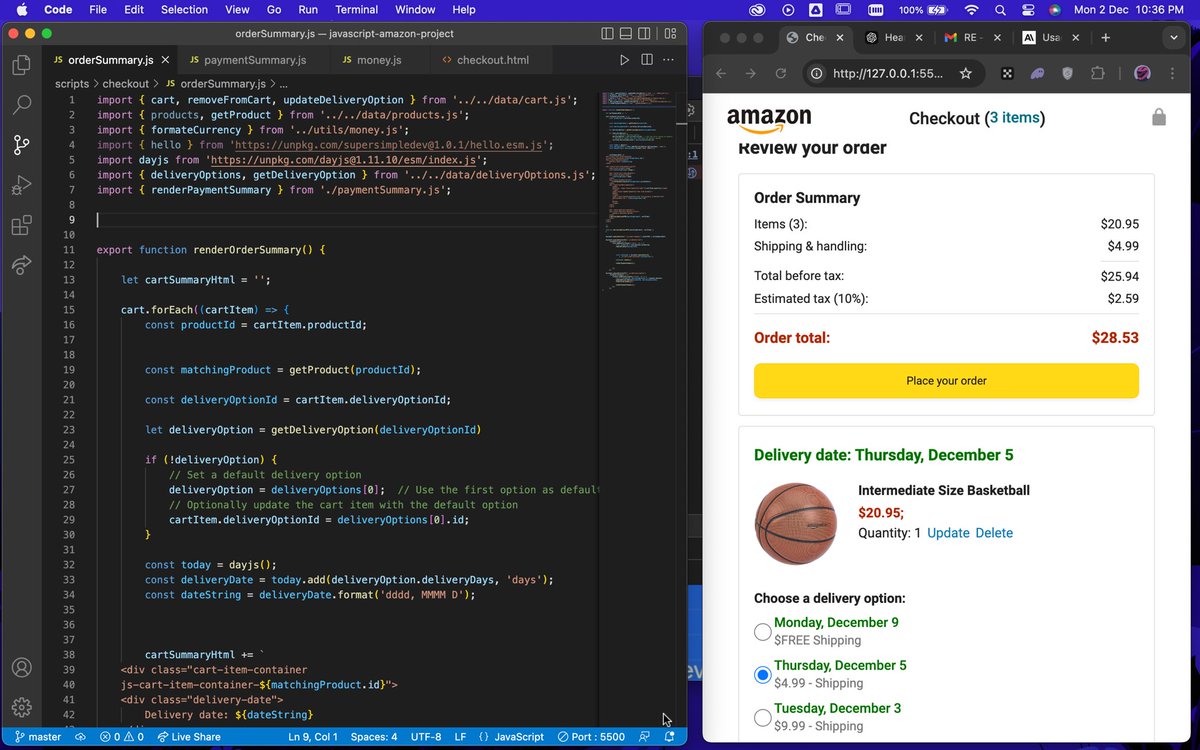The width and height of the screenshot is (1200, 750).
Task: Open the Extensions view
Action: [21, 225]
